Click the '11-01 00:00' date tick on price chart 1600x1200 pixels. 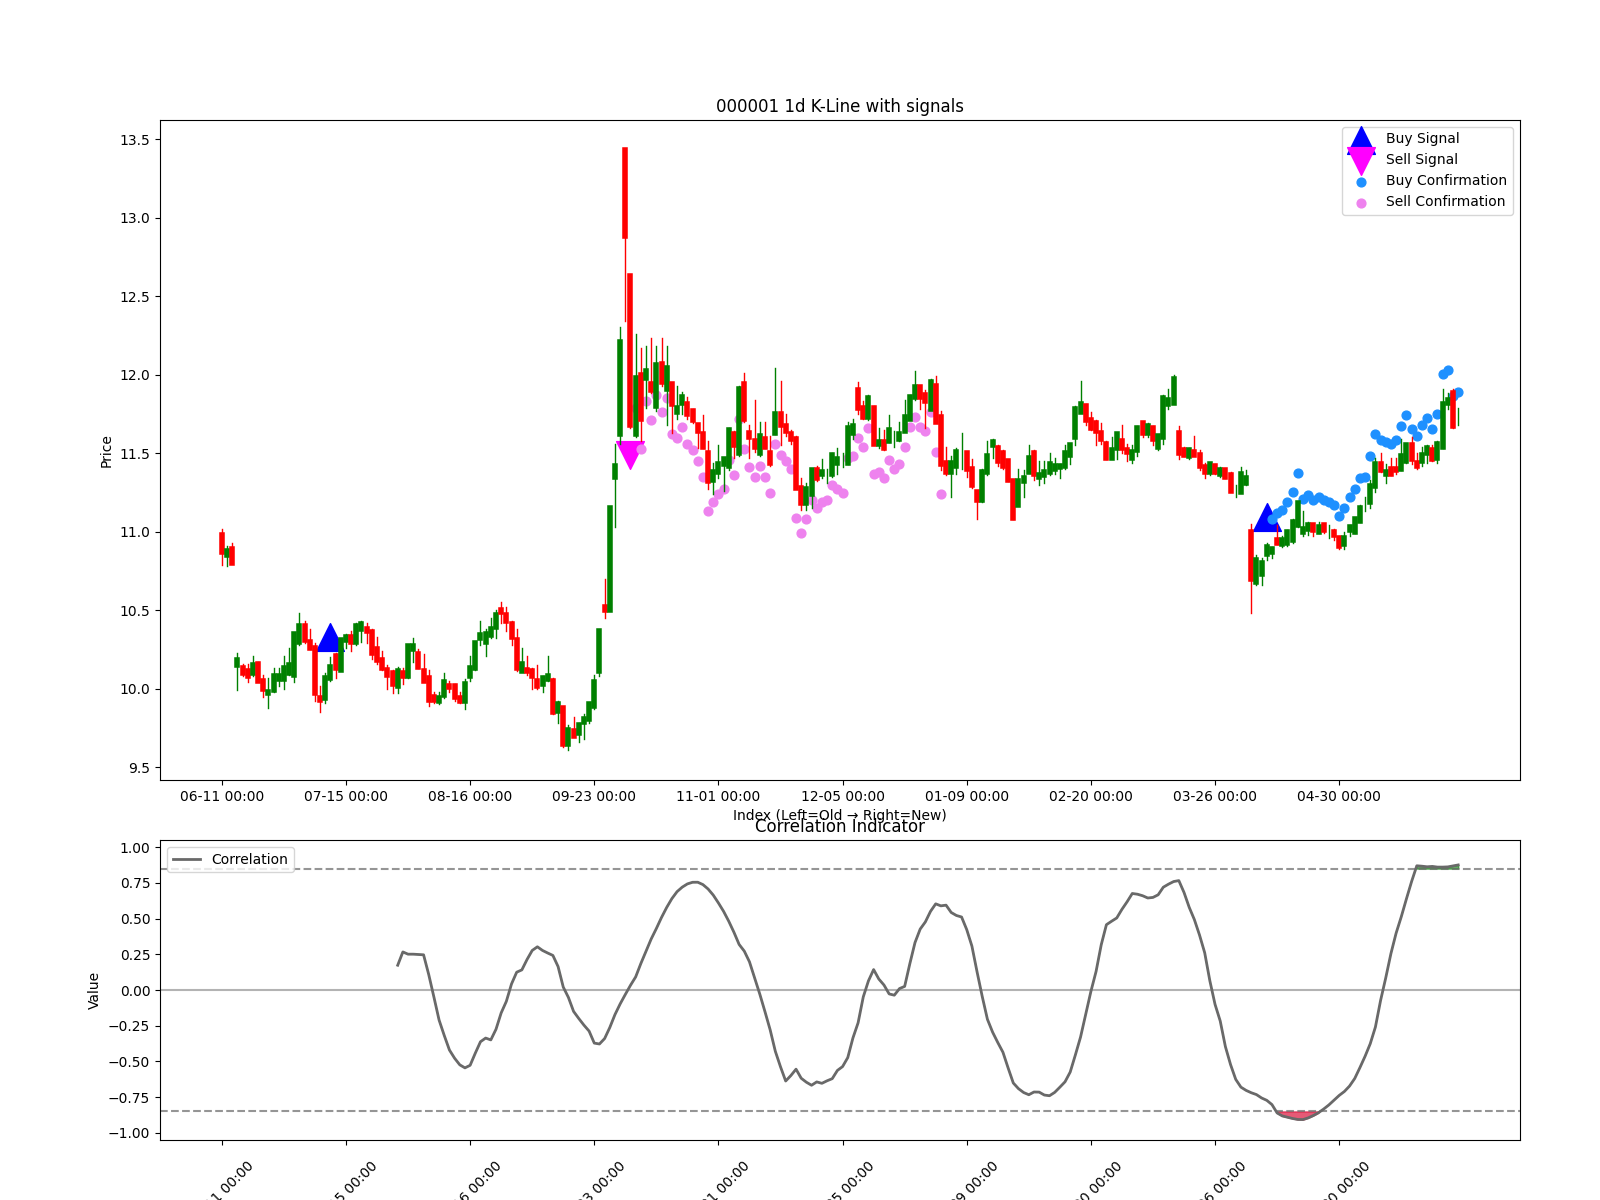point(718,797)
